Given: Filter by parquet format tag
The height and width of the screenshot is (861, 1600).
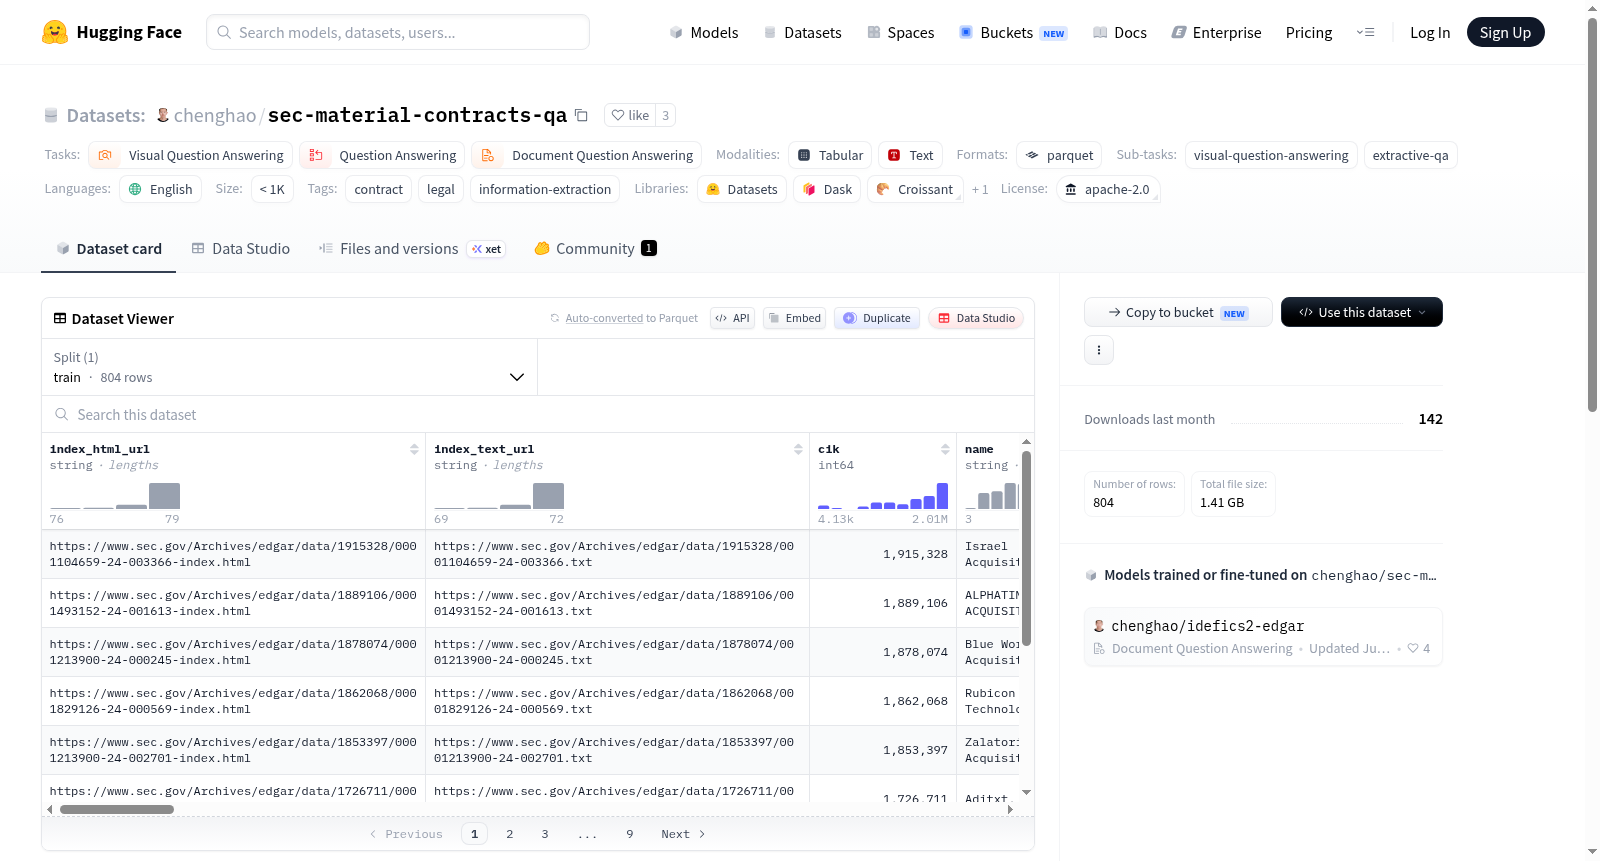Looking at the screenshot, I should pos(1059,155).
